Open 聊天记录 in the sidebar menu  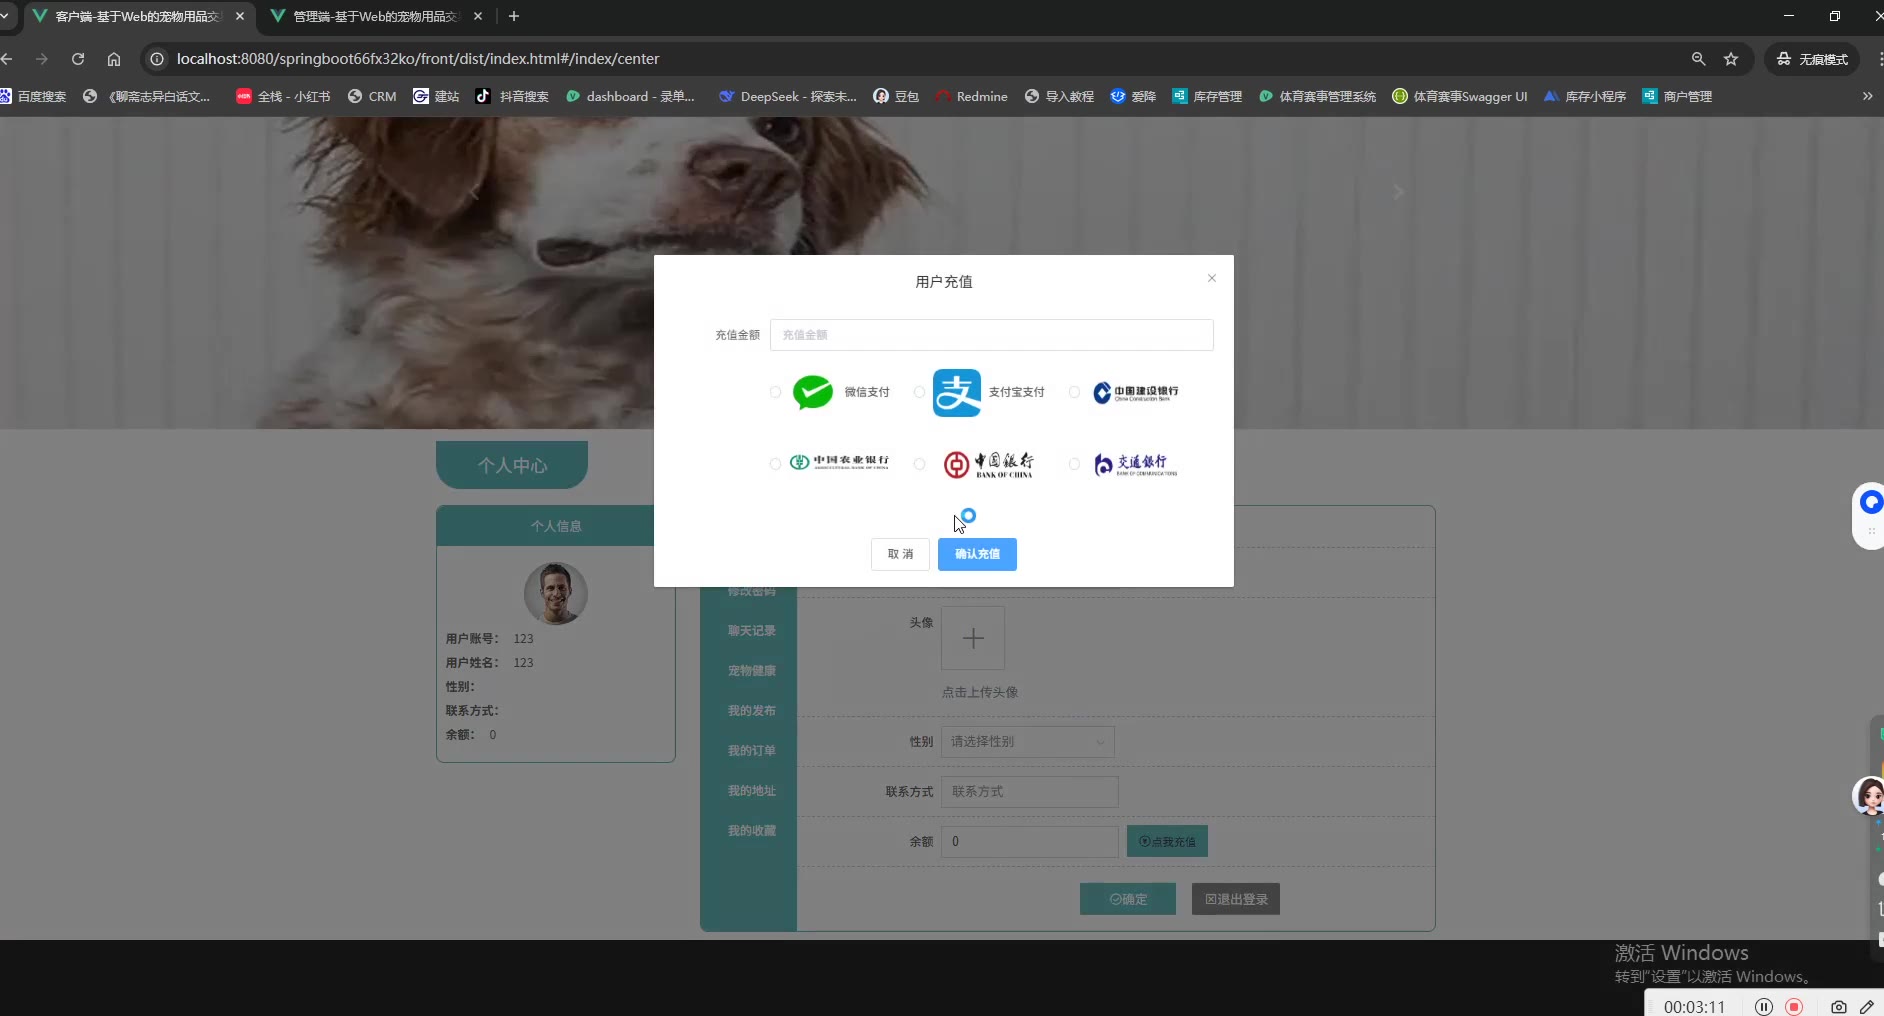pos(751,631)
